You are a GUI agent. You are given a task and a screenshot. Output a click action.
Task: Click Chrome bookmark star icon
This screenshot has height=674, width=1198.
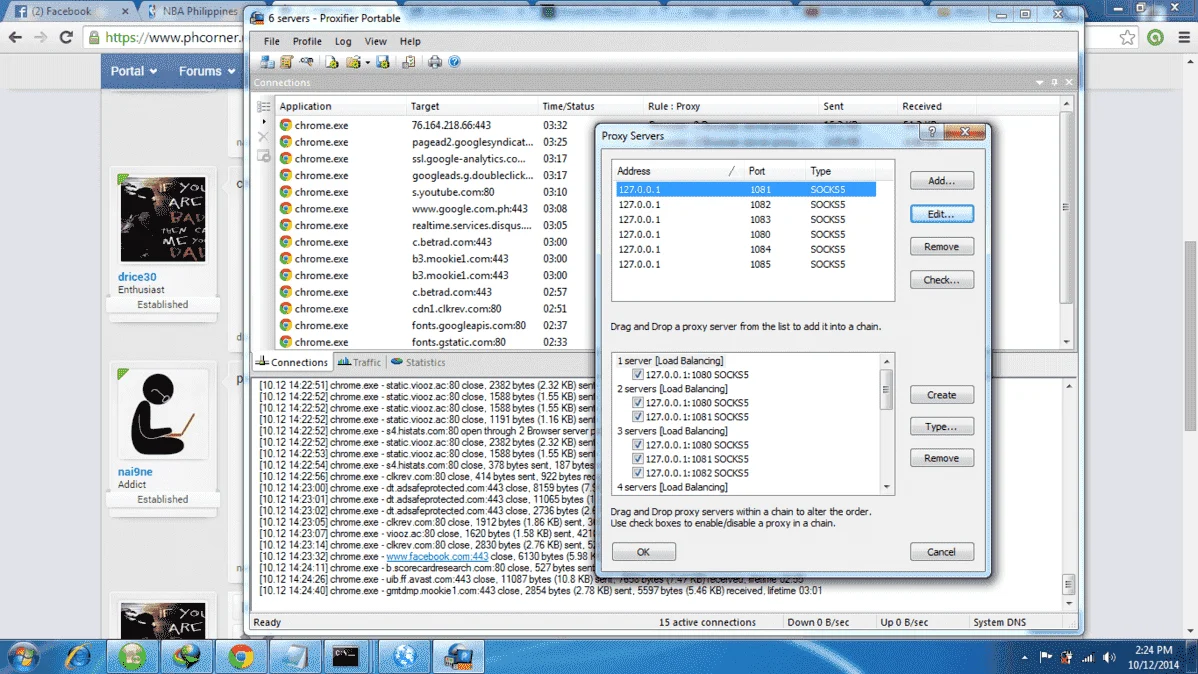click(x=1127, y=37)
